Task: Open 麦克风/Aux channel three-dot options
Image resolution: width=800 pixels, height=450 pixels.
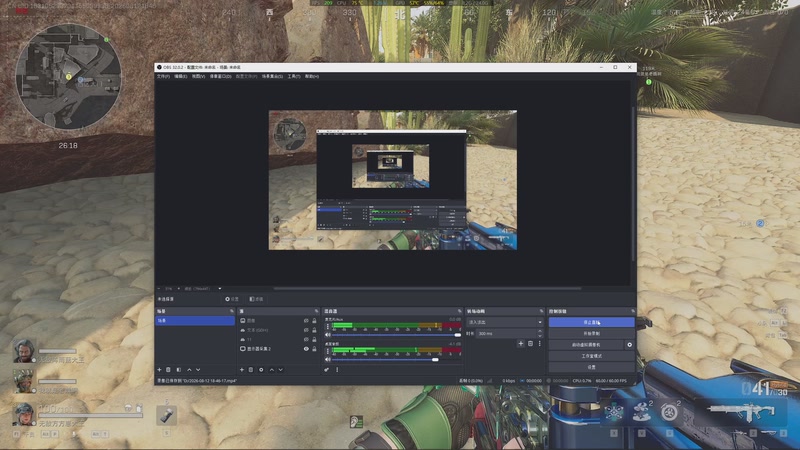Action: 328,327
